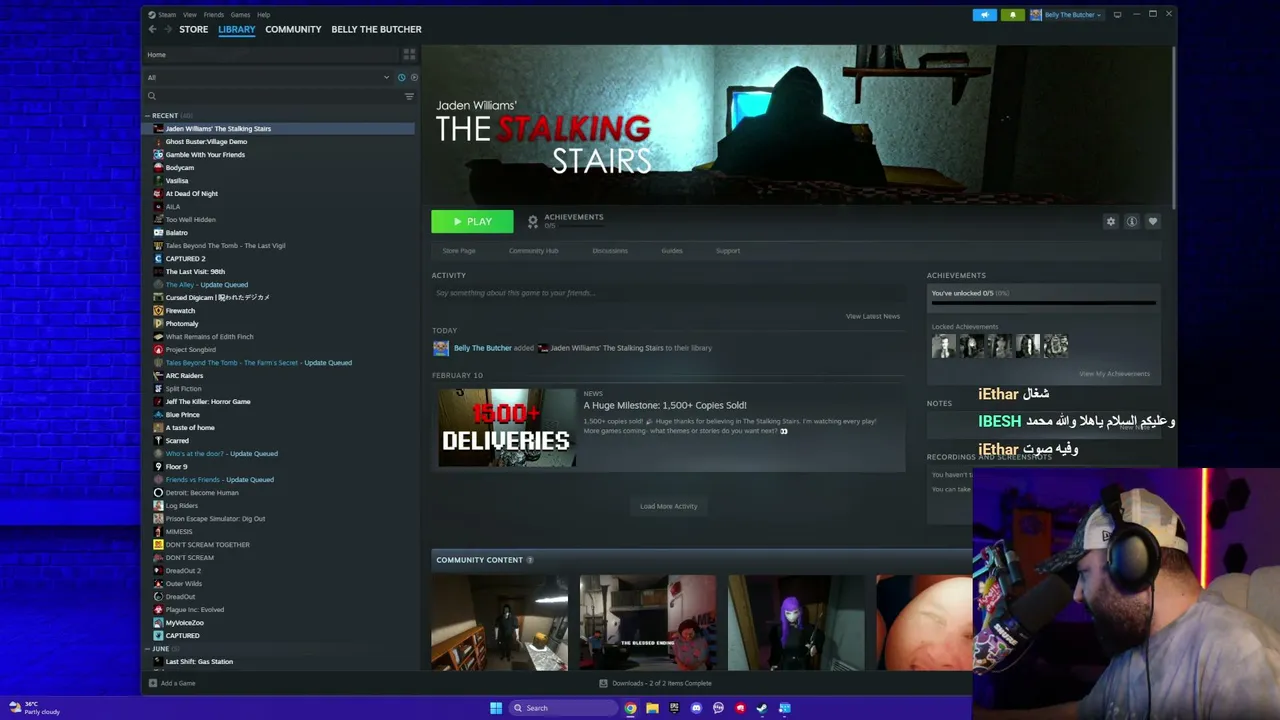Open the Friends menu
Screen dimensions: 1280x720
[x=213, y=15]
